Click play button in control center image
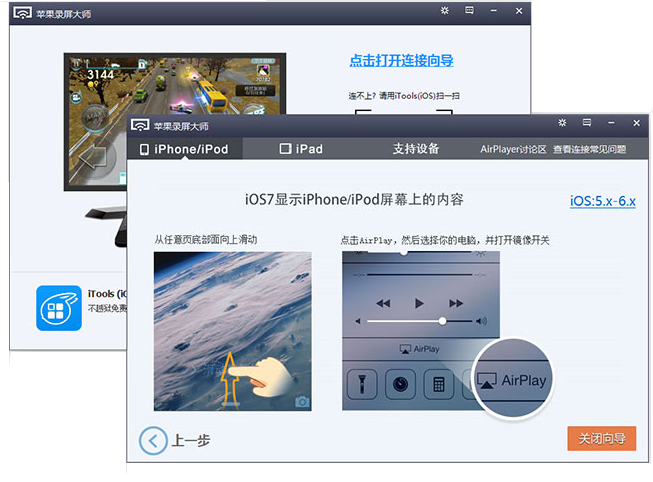 coord(419,303)
